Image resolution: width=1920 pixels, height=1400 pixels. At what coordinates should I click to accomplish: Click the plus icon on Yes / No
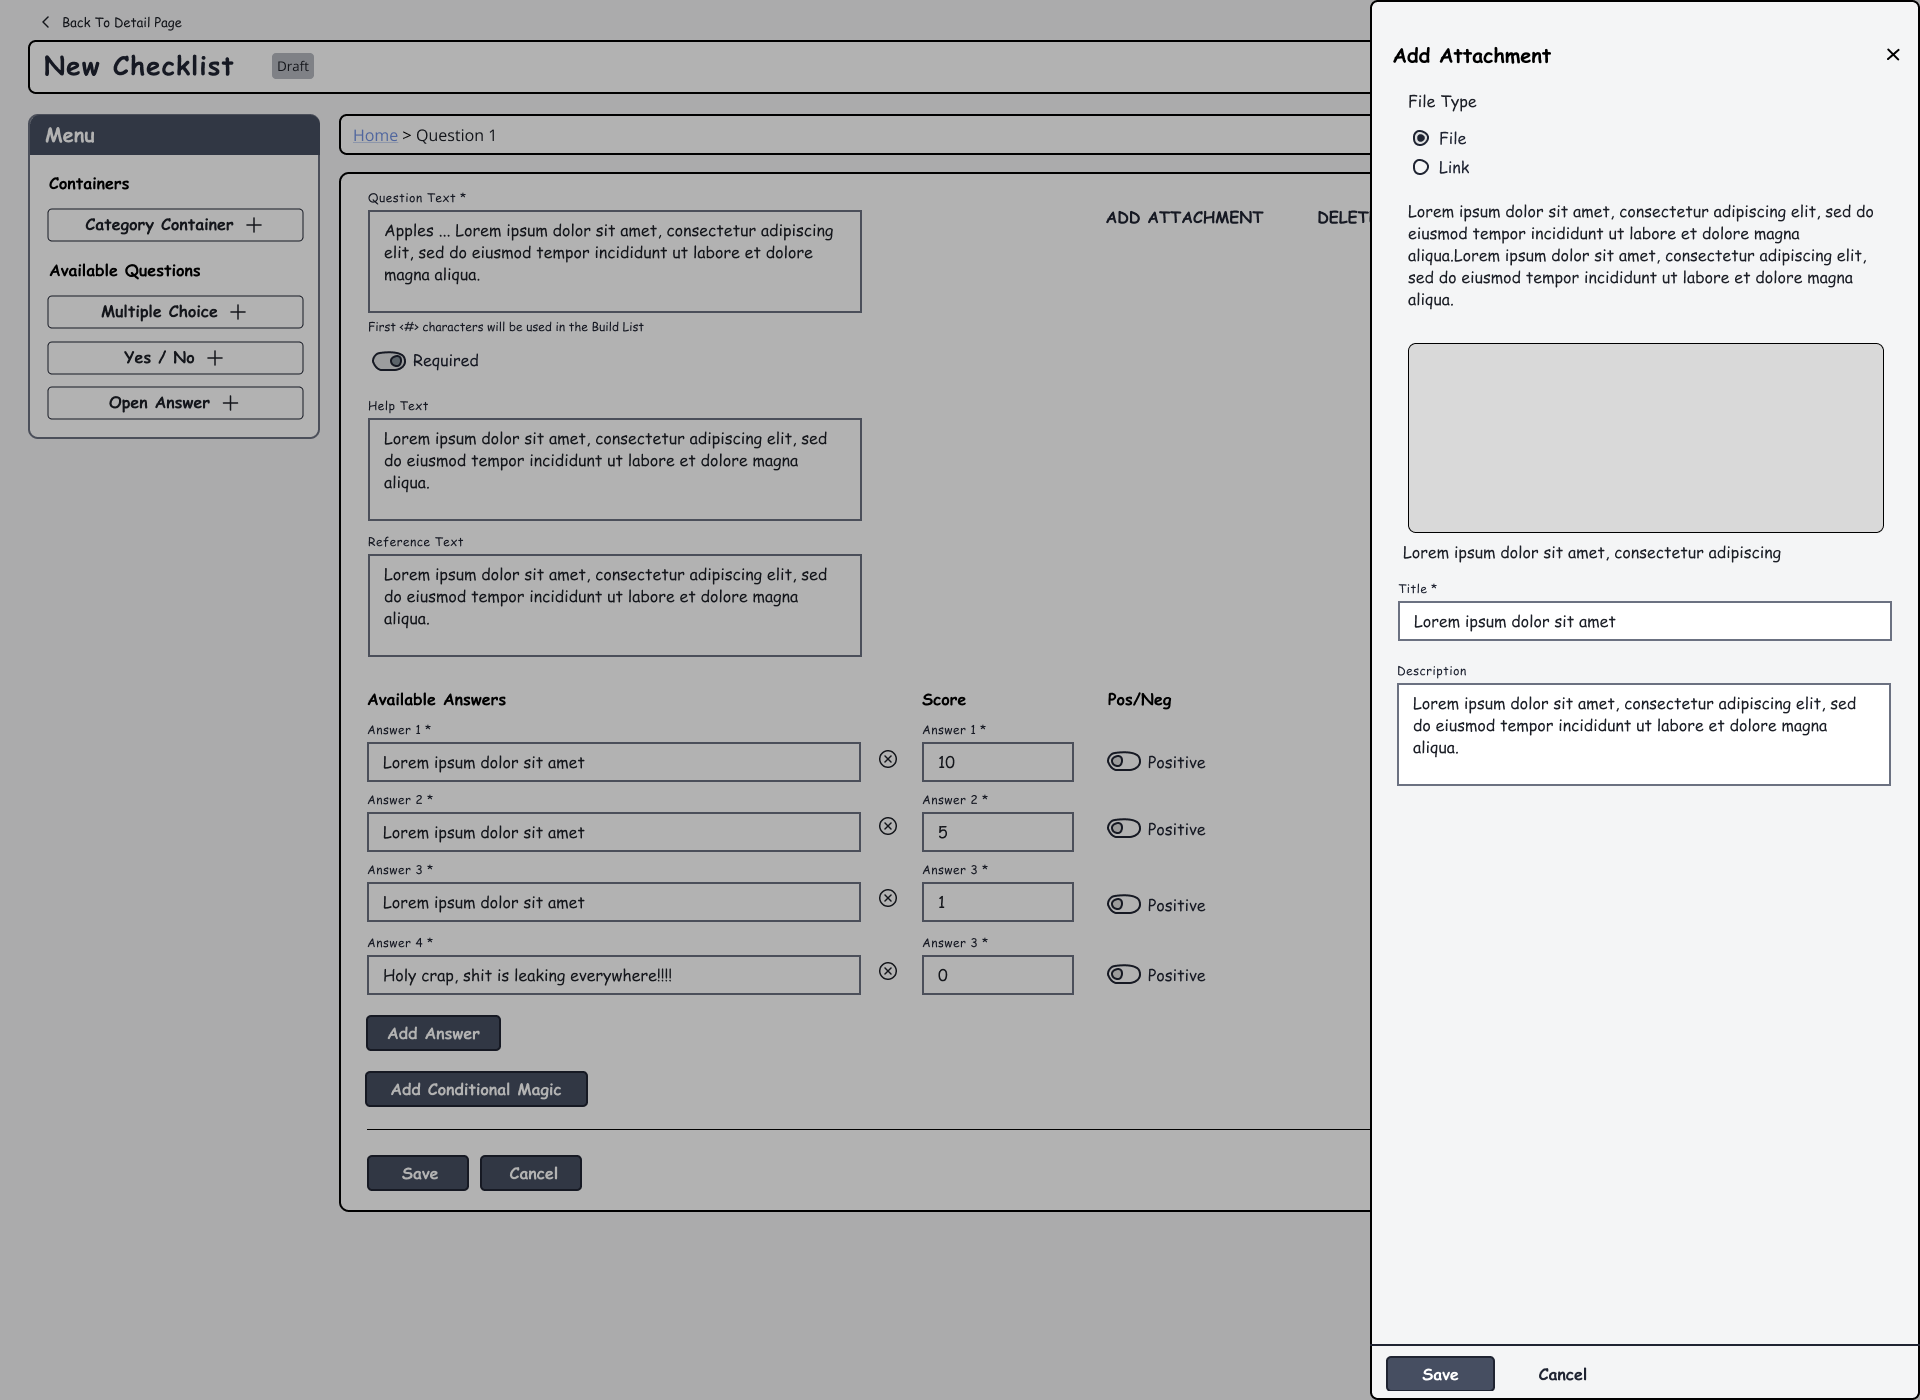(x=215, y=358)
